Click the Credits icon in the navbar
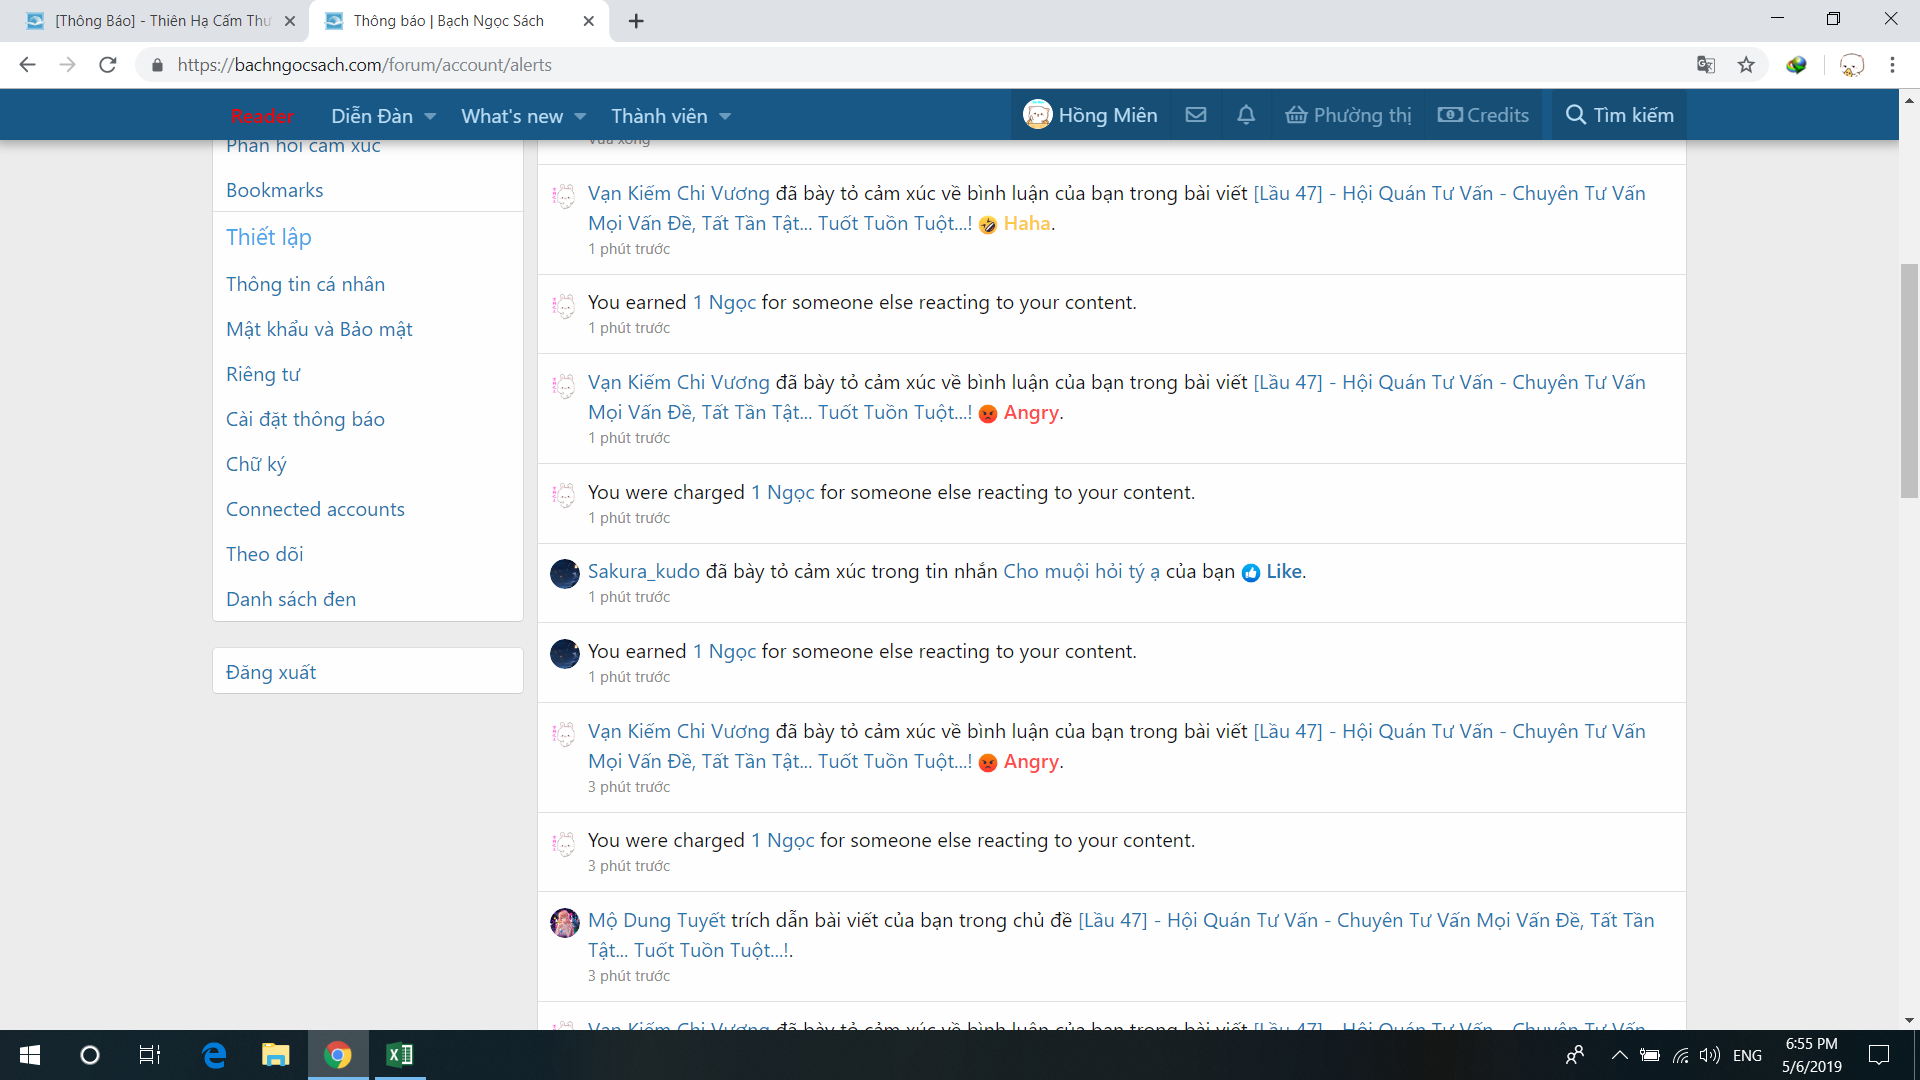The height and width of the screenshot is (1080, 1920). coord(1450,115)
